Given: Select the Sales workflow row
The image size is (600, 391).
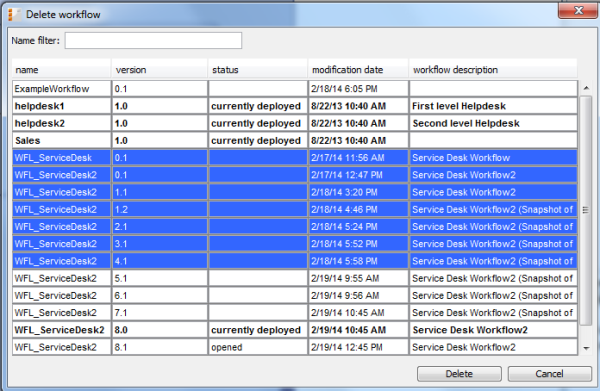Looking at the screenshot, I should coord(295,140).
